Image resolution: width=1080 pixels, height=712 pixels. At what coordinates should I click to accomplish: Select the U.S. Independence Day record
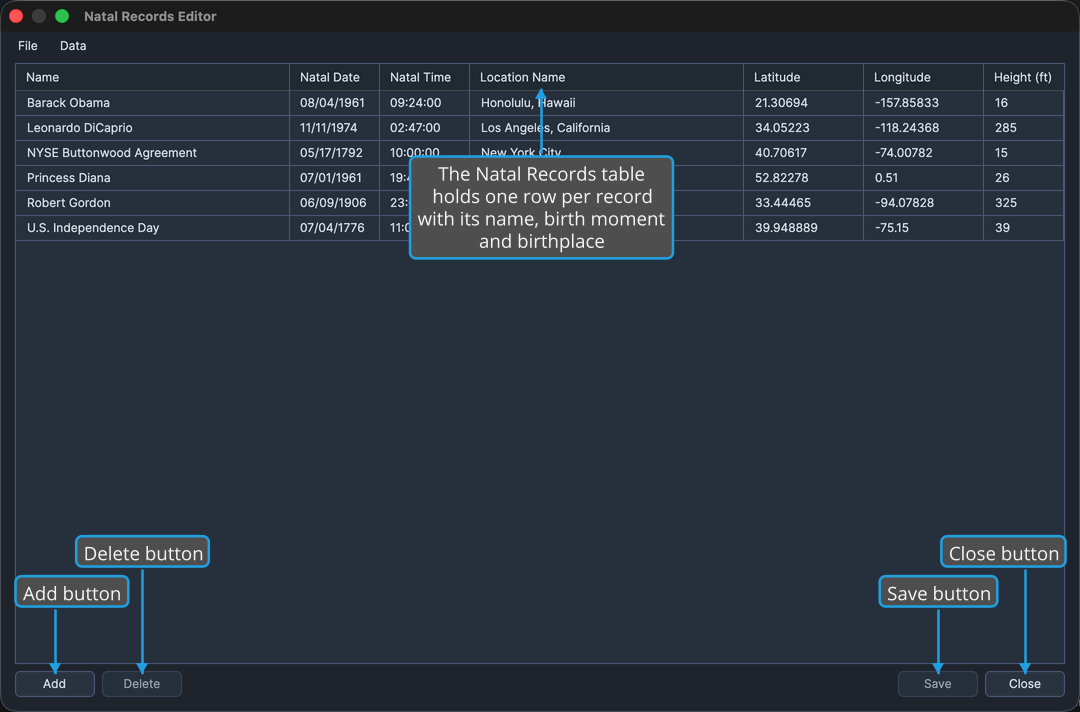(x=540, y=228)
